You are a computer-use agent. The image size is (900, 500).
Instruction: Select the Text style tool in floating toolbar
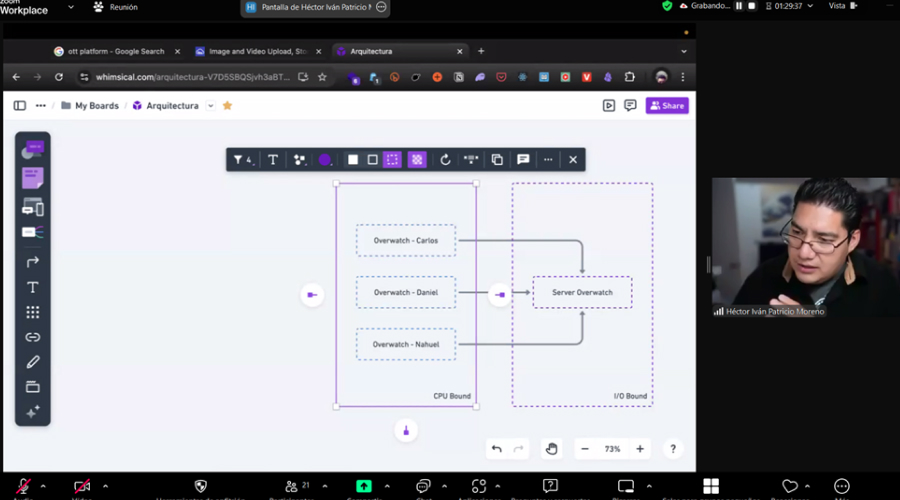click(x=273, y=160)
